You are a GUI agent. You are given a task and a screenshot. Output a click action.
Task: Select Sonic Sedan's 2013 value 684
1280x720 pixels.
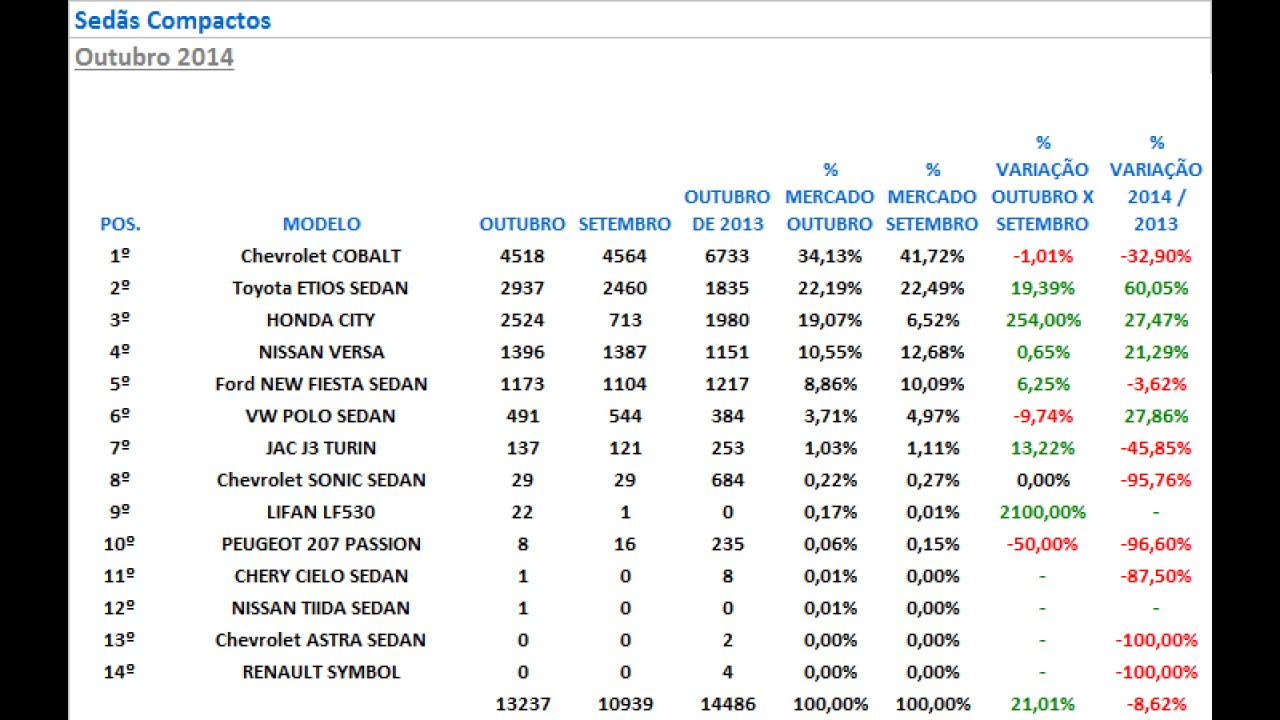pyautogui.click(x=727, y=480)
